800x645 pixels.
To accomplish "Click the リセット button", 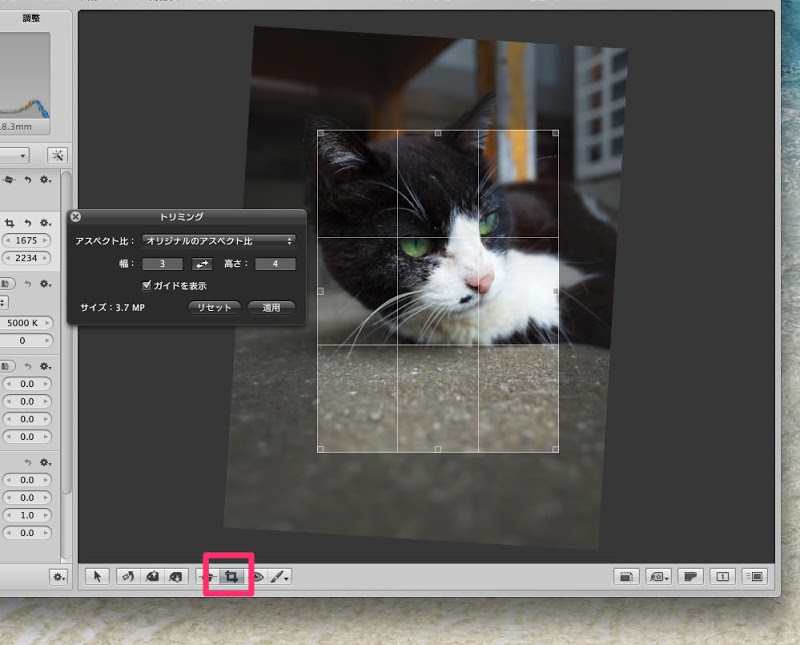I will tap(214, 307).
